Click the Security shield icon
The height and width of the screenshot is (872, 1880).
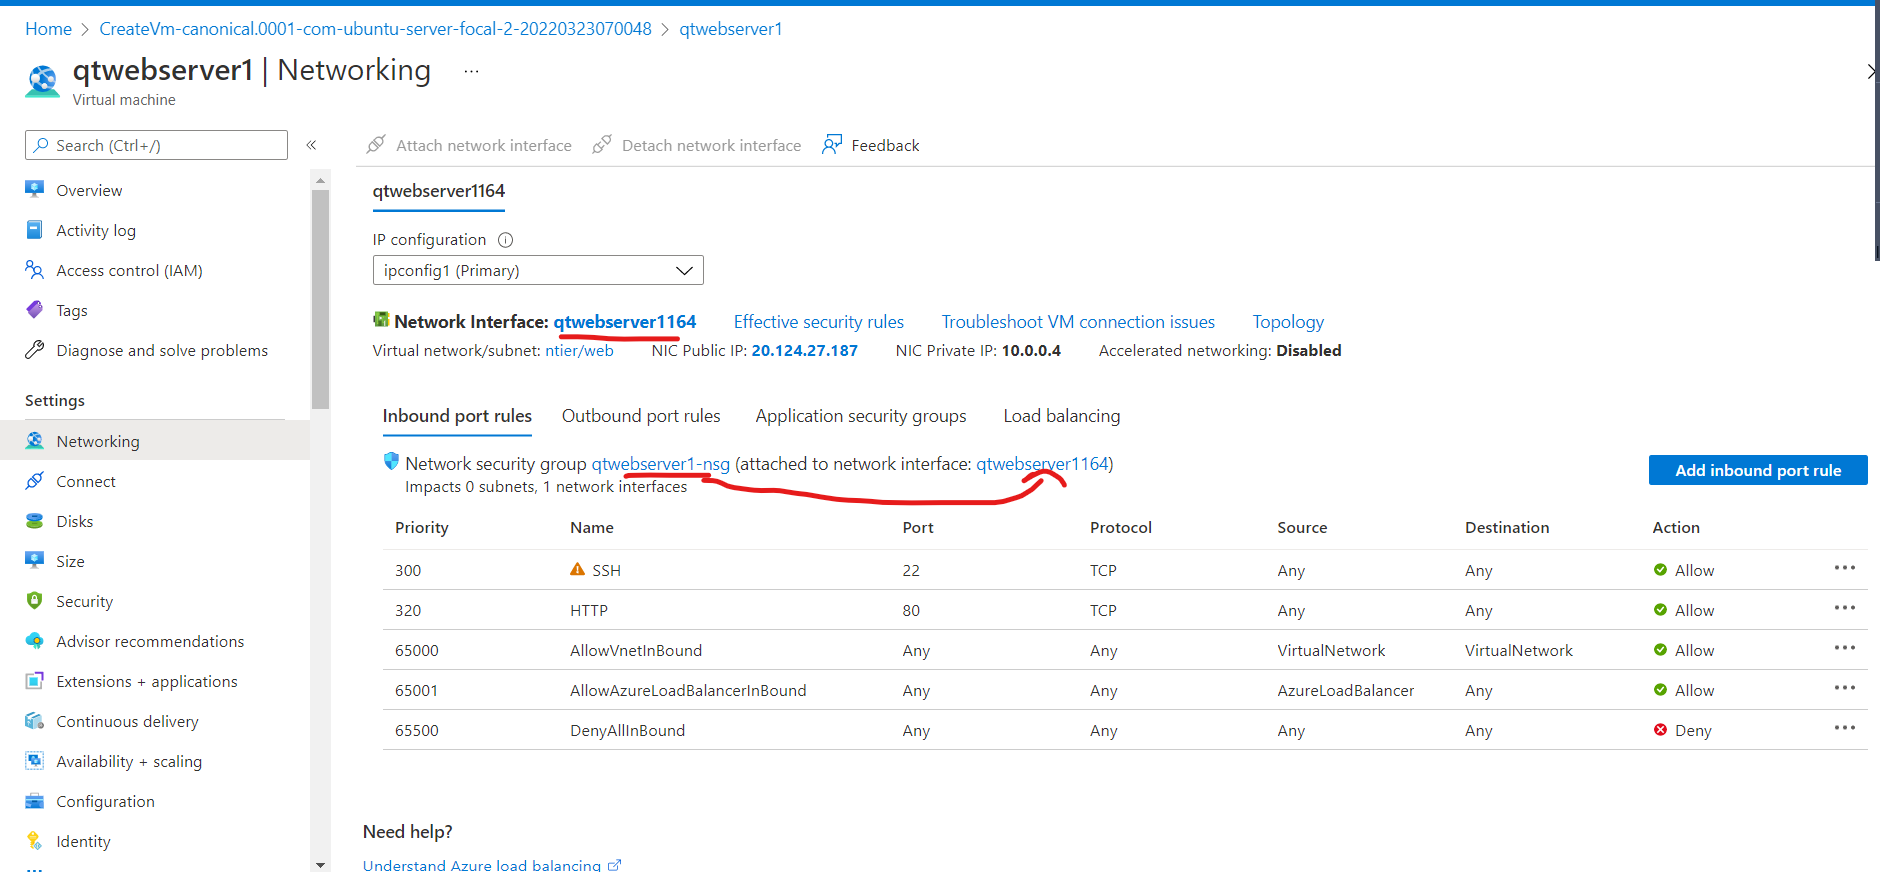point(35,601)
